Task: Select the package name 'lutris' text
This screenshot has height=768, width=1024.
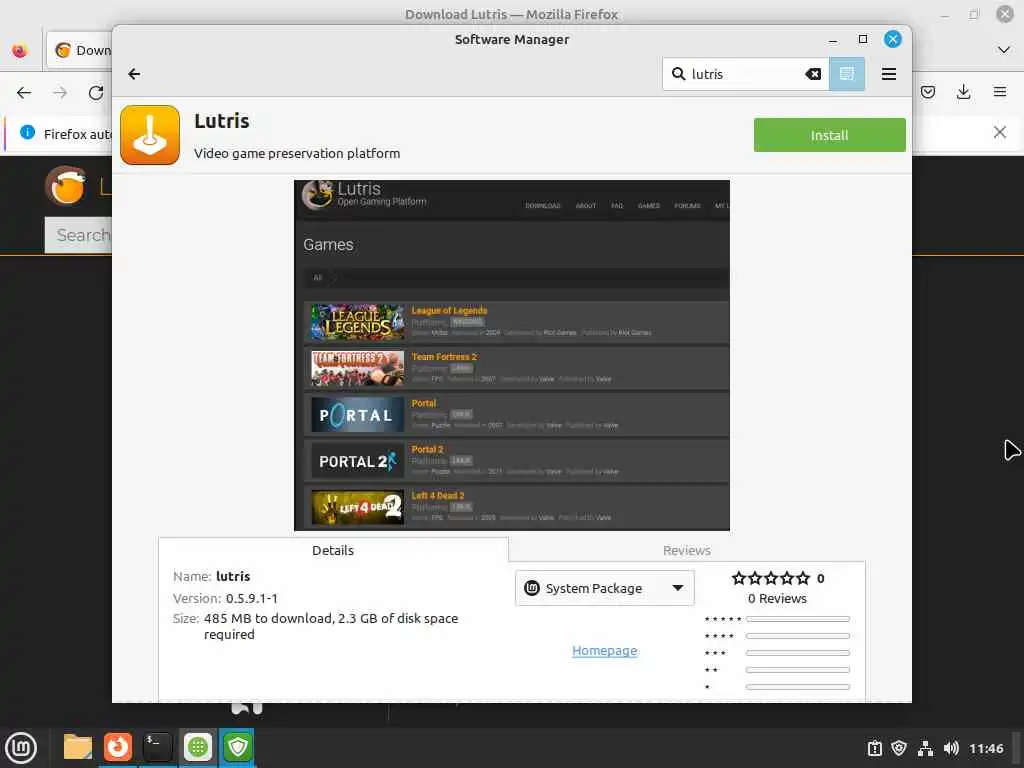Action: (x=233, y=577)
